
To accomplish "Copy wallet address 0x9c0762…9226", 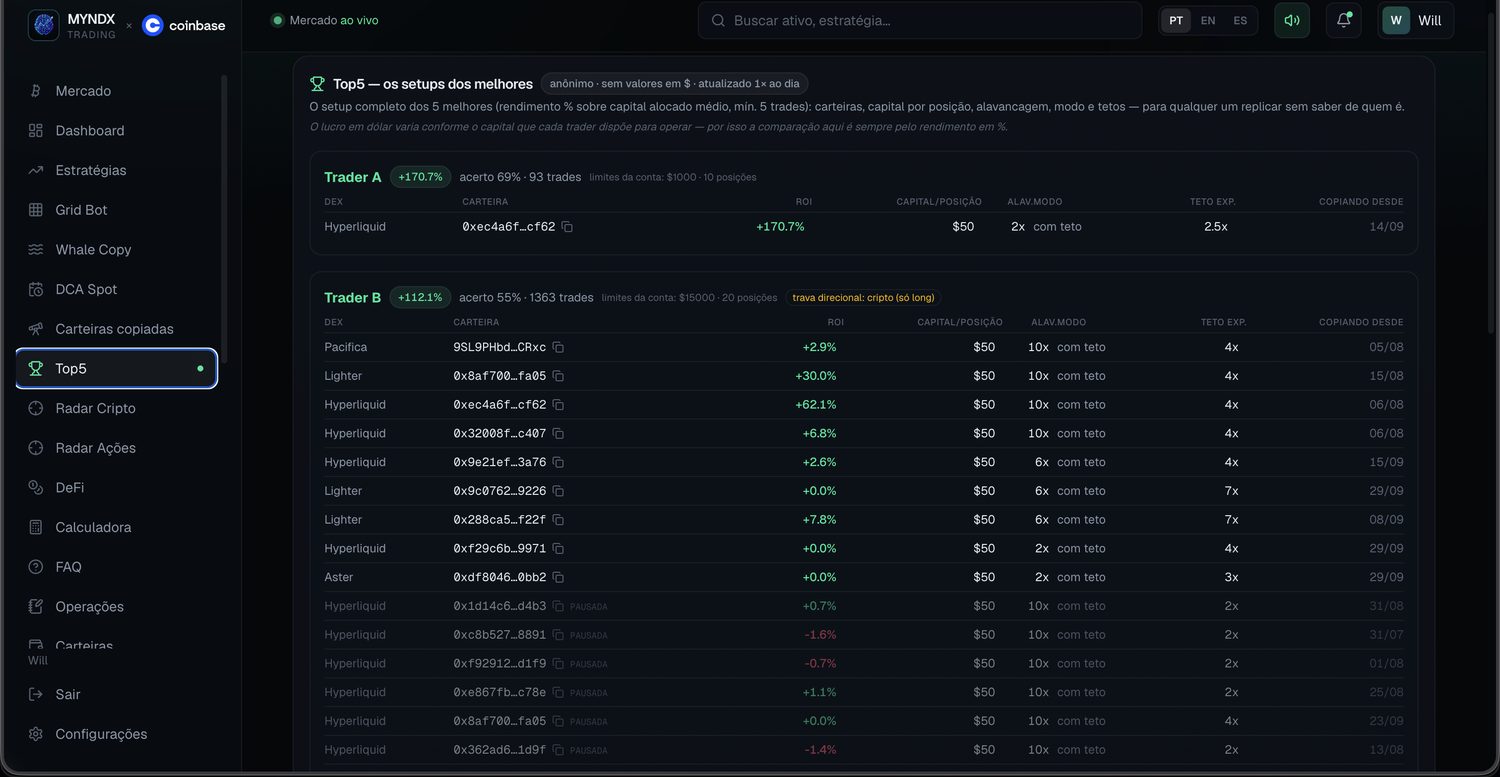I will tap(558, 491).
